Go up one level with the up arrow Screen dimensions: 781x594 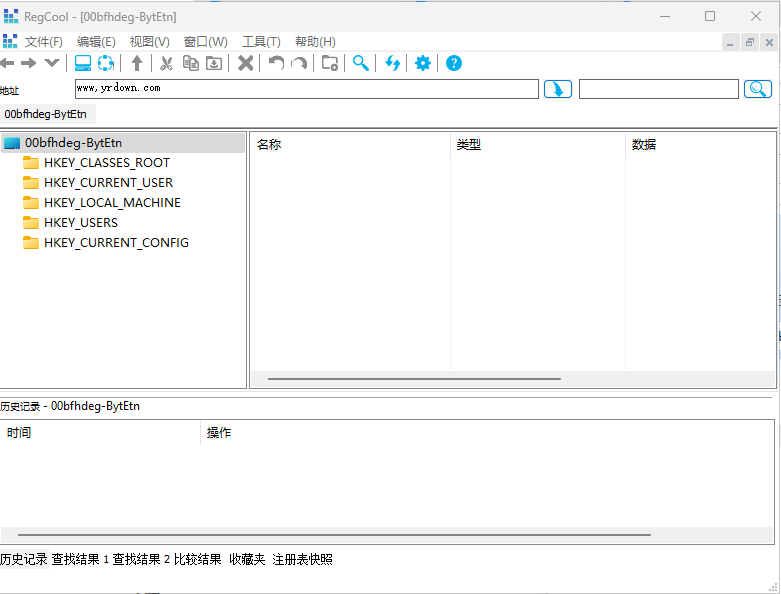pyautogui.click(x=137, y=63)
